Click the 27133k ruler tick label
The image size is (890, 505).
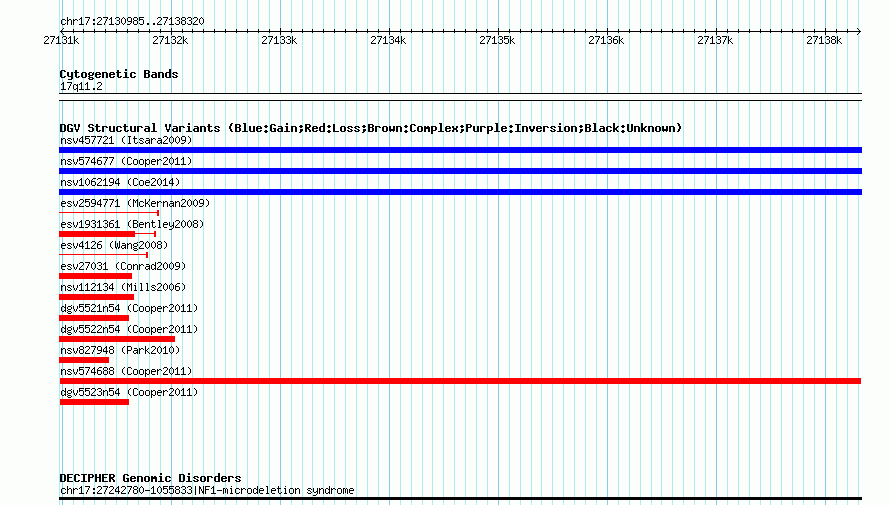[279, 40]
